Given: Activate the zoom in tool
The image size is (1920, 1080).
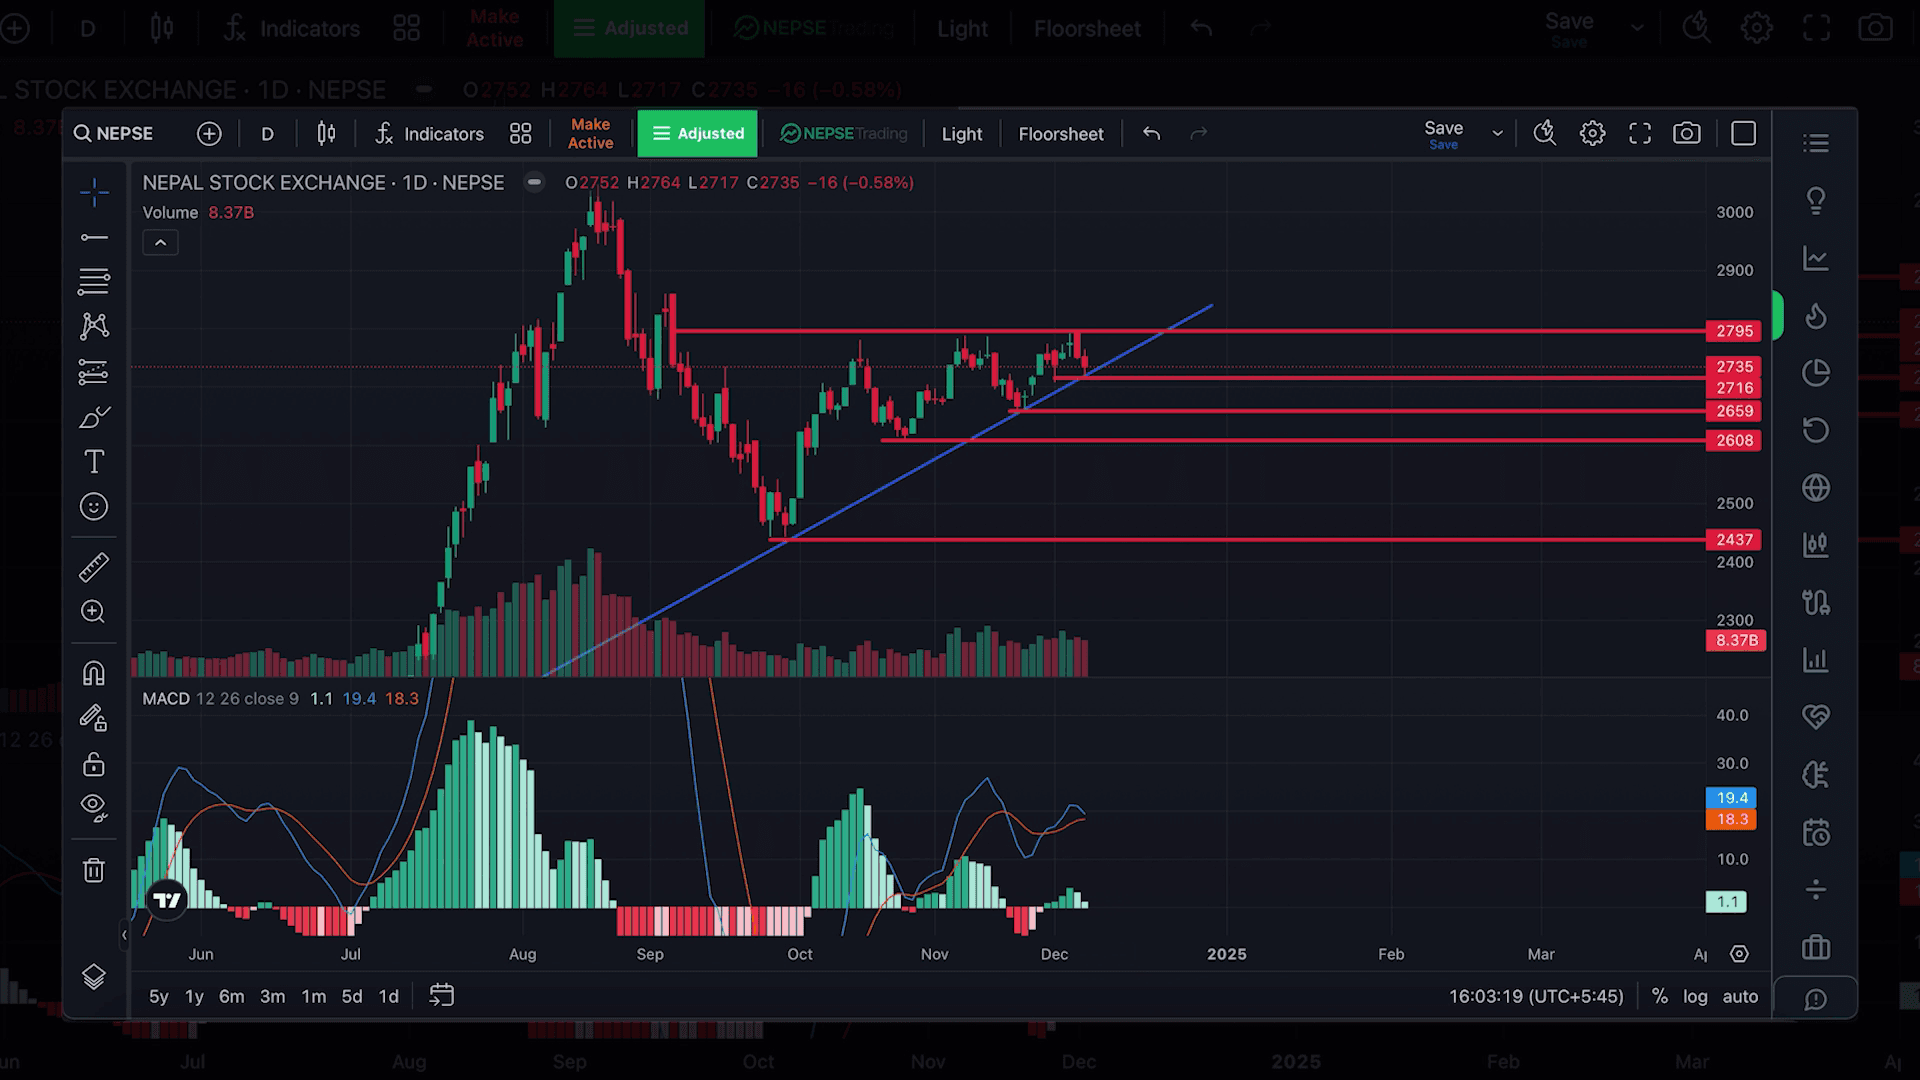Looking at the screenshot, I should click(x=94, y=612).
